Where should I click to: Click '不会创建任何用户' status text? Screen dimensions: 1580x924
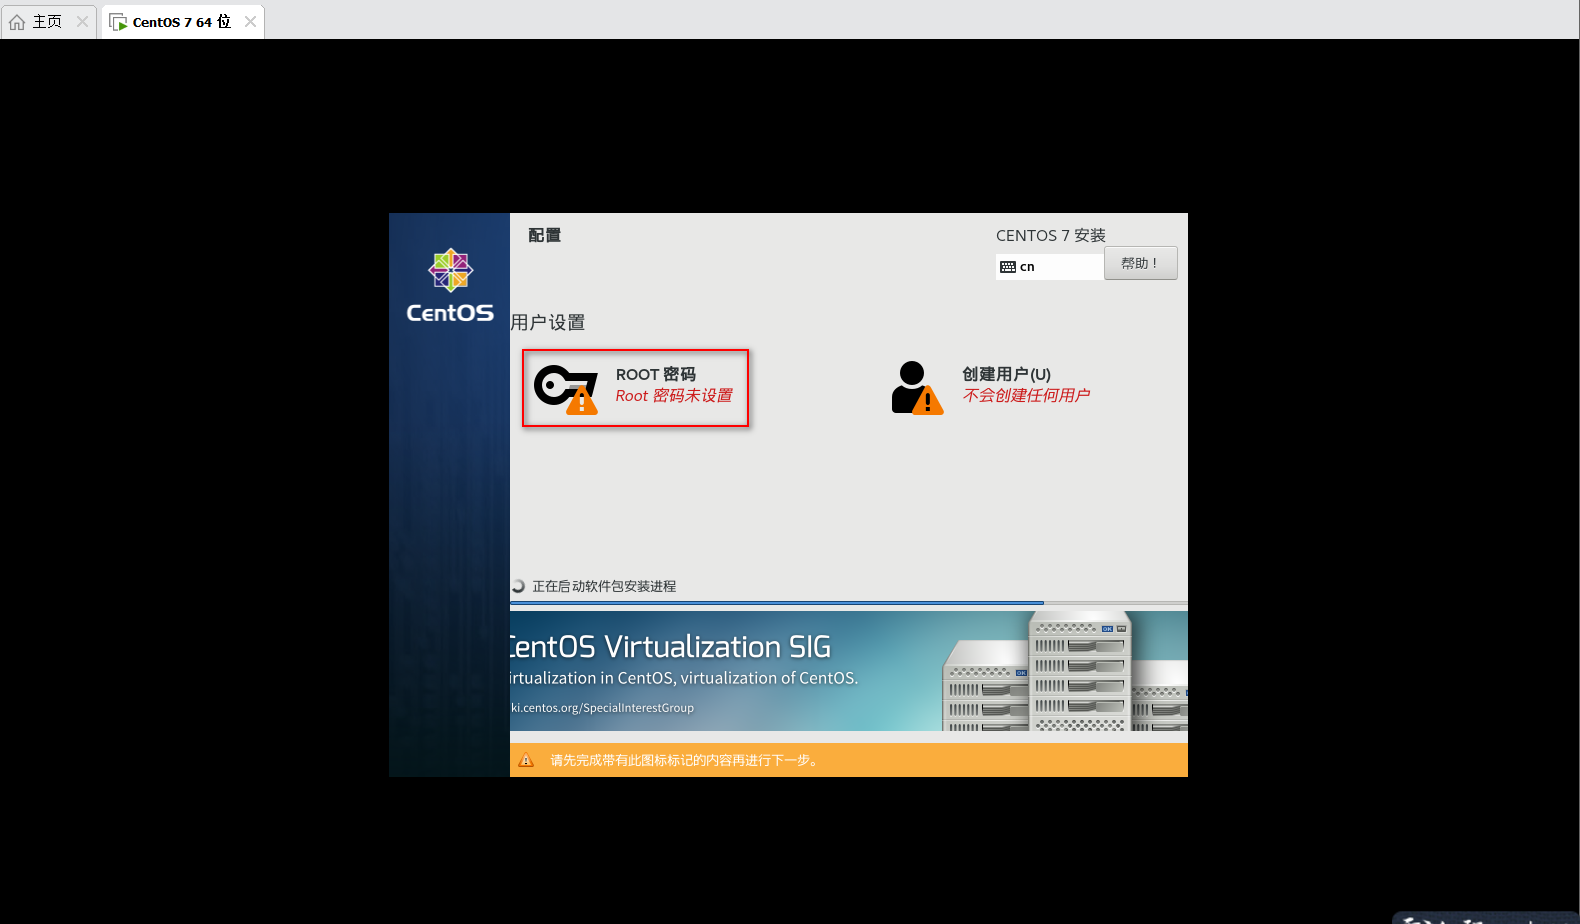pos(1026,396)
